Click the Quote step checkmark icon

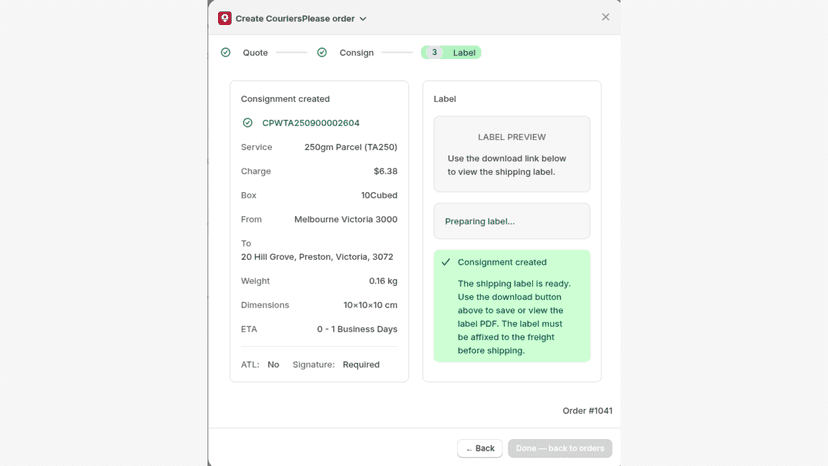225,52
